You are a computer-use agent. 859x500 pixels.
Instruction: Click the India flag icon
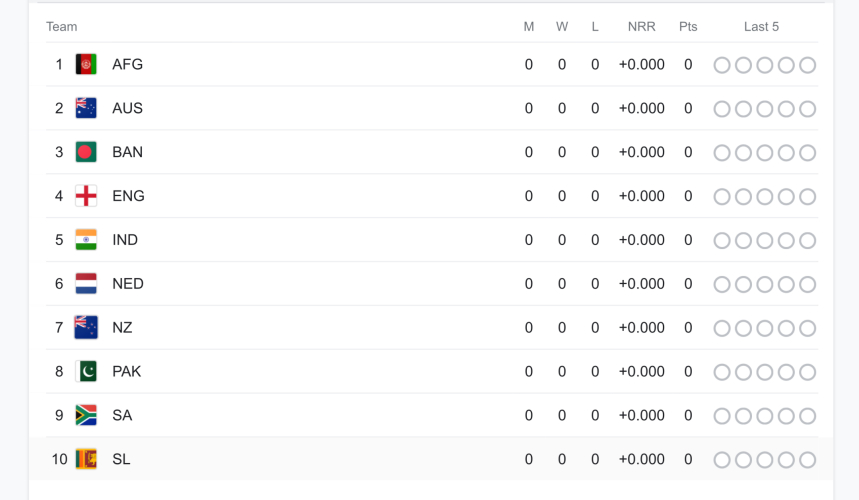[86, 241]
